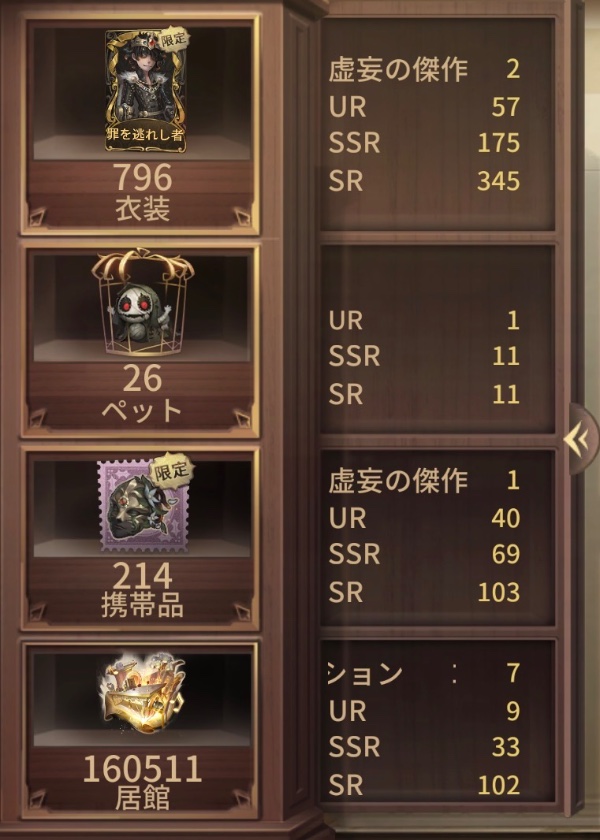The height and width of the screenshot is (840, 600).
Task: Open the 居館 category showing 160511
Action: click(141, 729)
